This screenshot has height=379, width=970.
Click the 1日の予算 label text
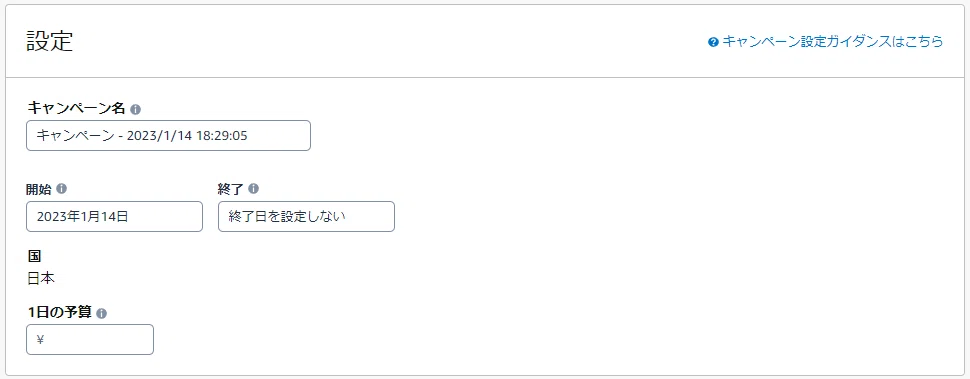coord(59,312)
